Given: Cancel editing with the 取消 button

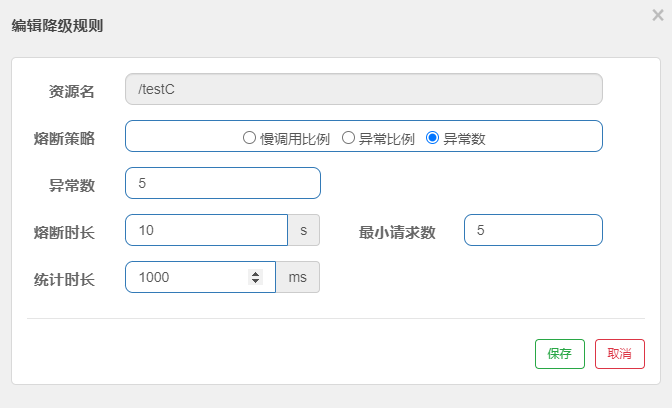Looking at the screenshot, I should tap(619, 354).
